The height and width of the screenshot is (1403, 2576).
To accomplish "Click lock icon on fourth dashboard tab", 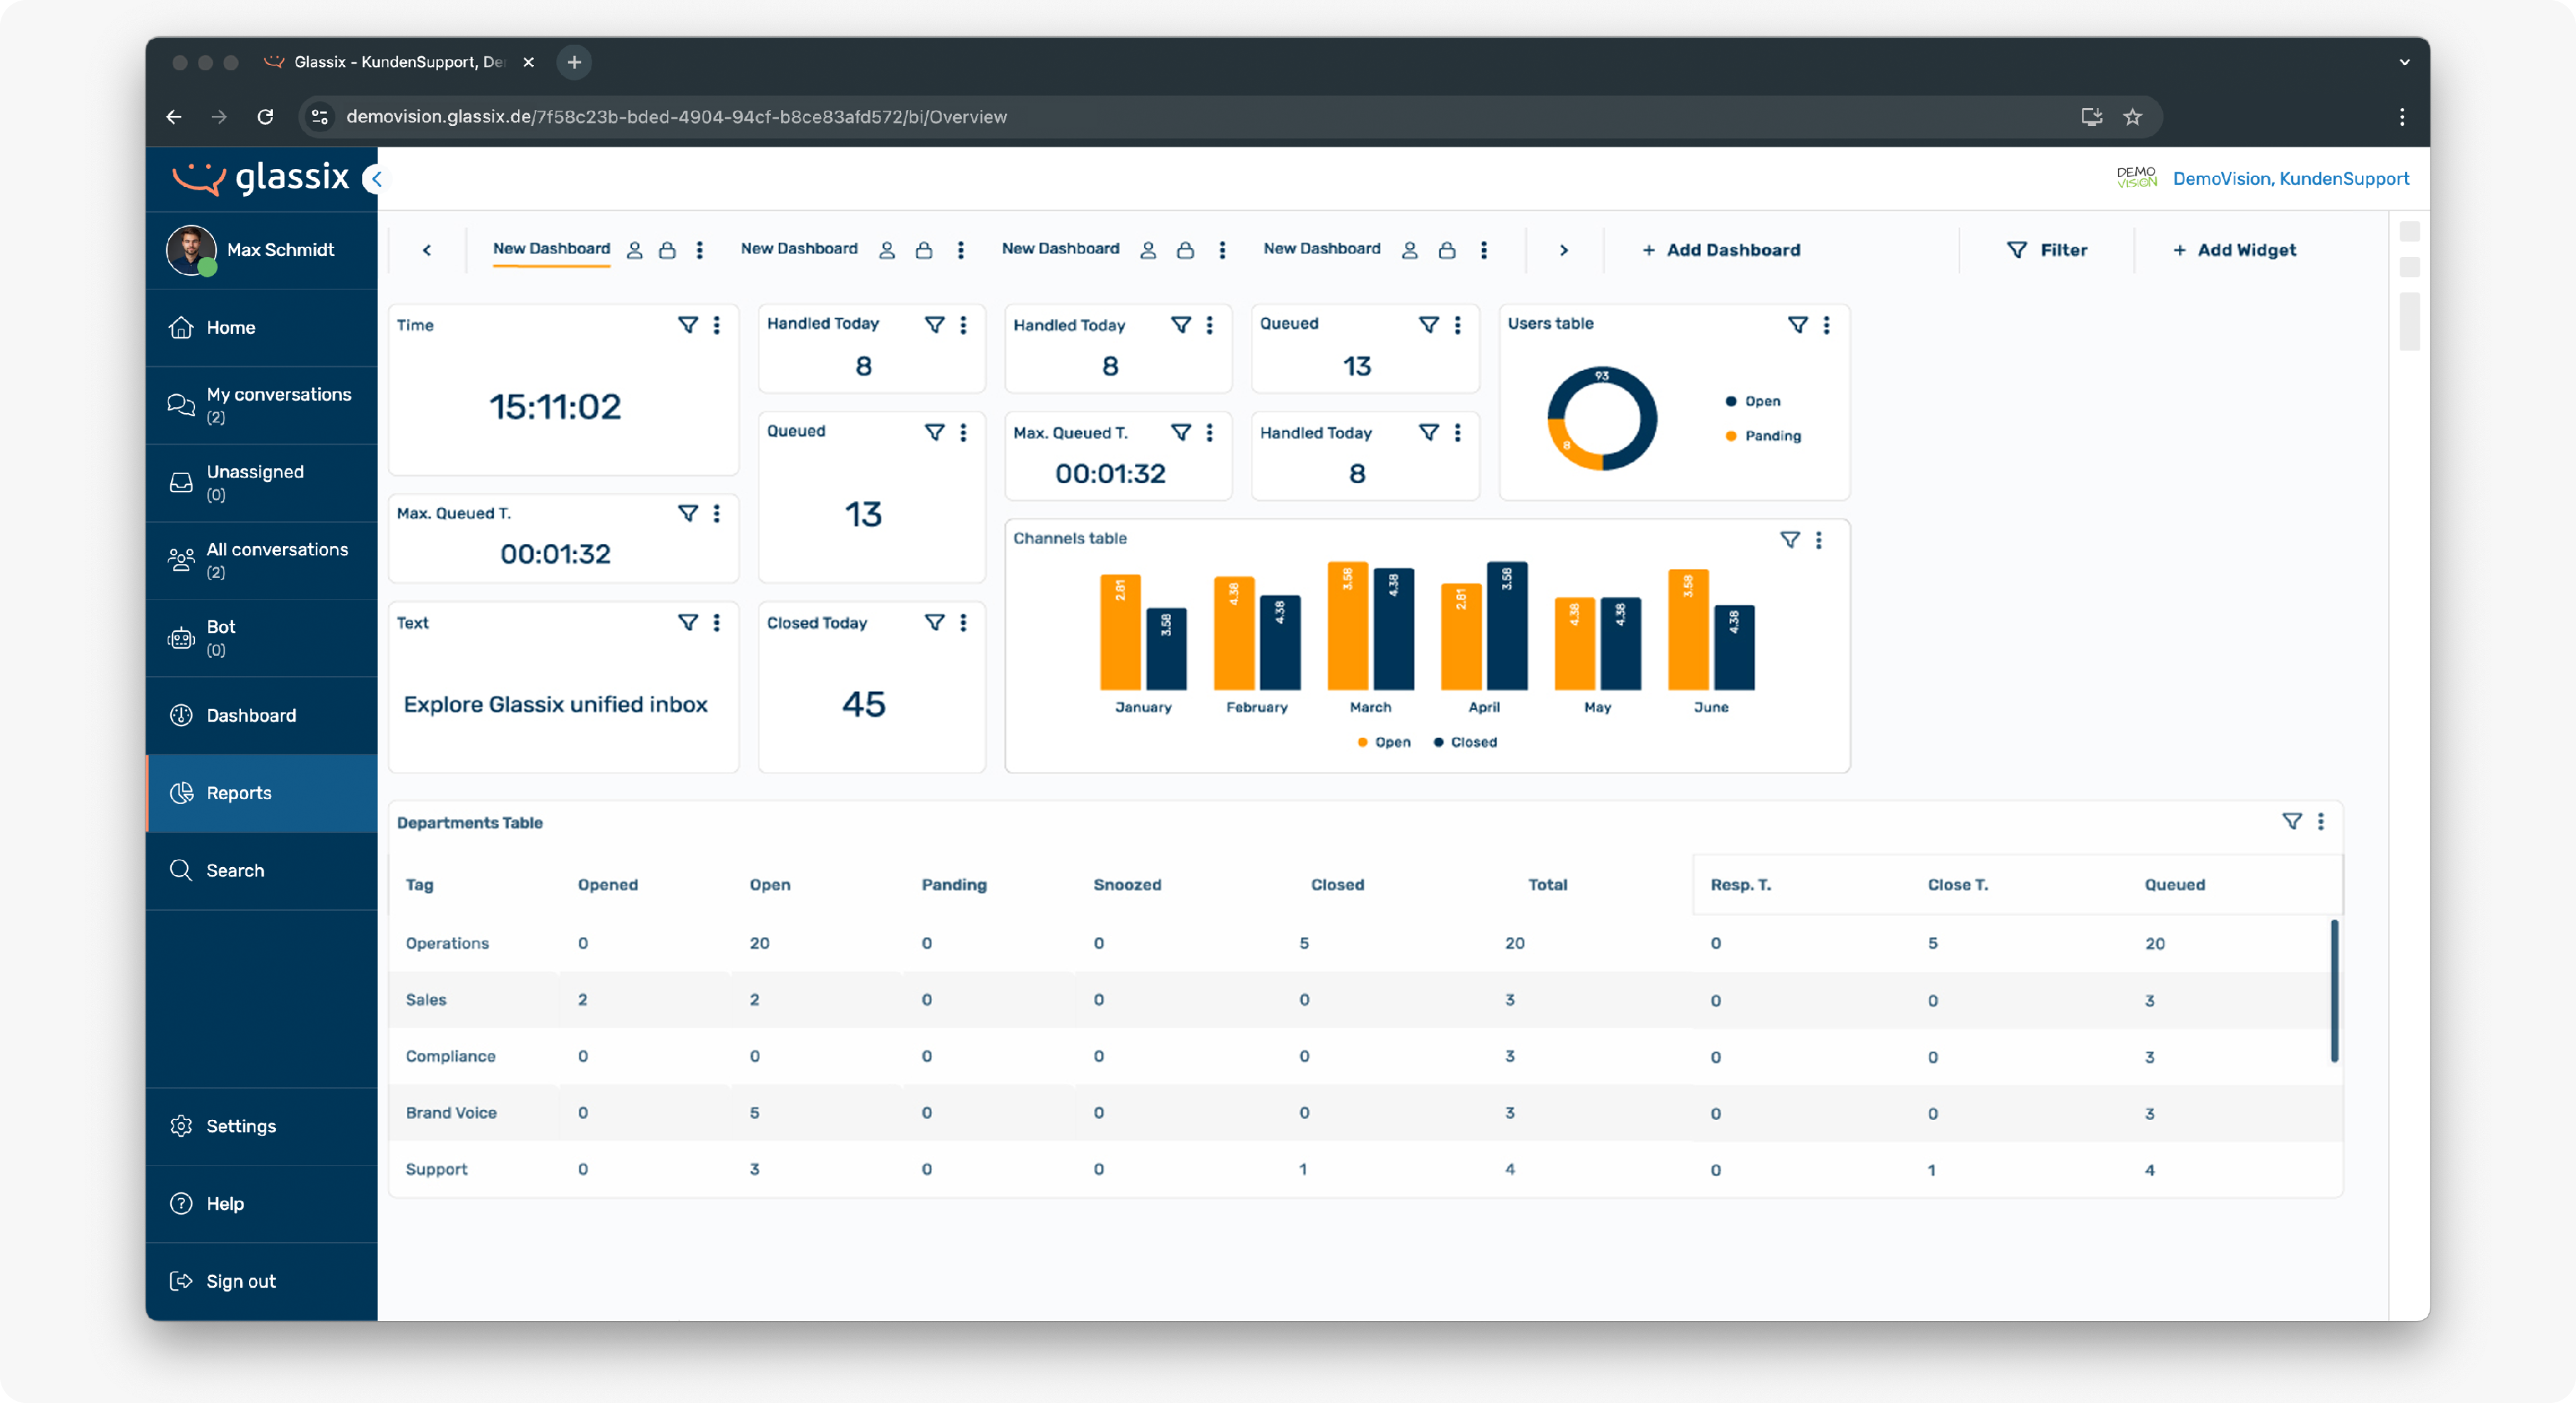I will (1447, 250).
